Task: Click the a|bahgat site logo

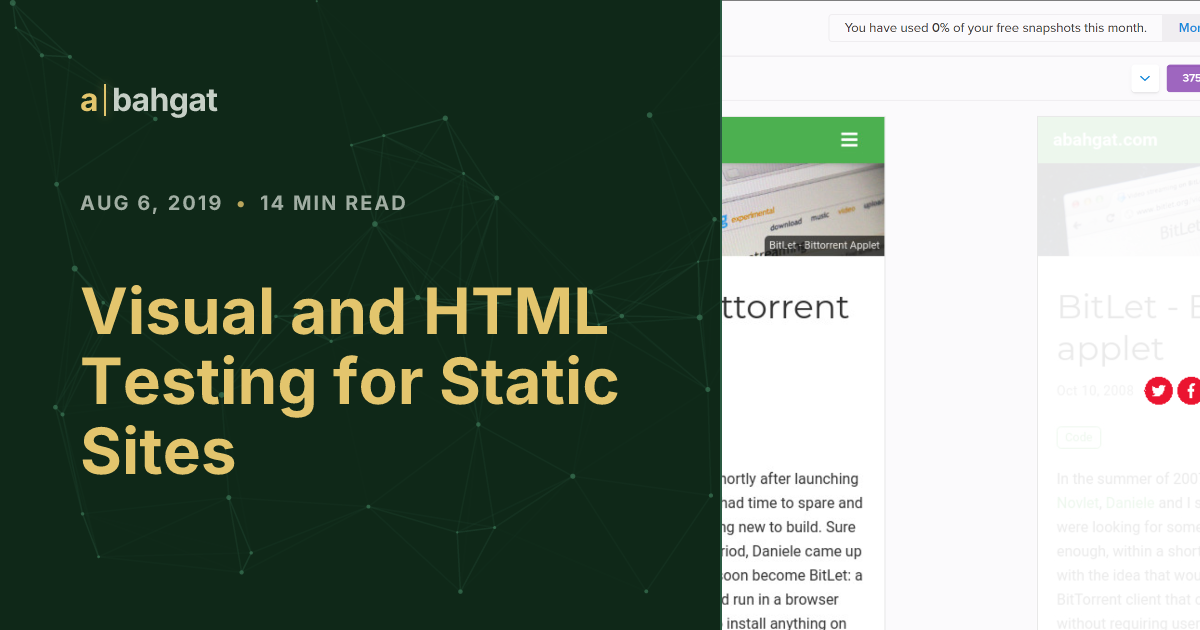Action: 148,100
